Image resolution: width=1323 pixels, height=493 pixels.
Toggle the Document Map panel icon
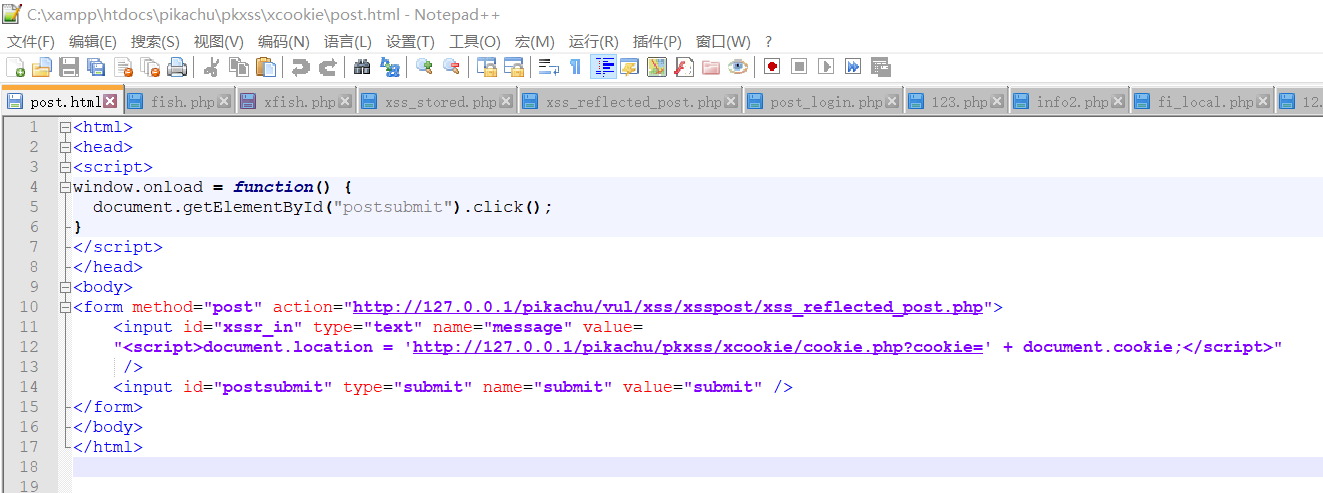pos(656,67)
